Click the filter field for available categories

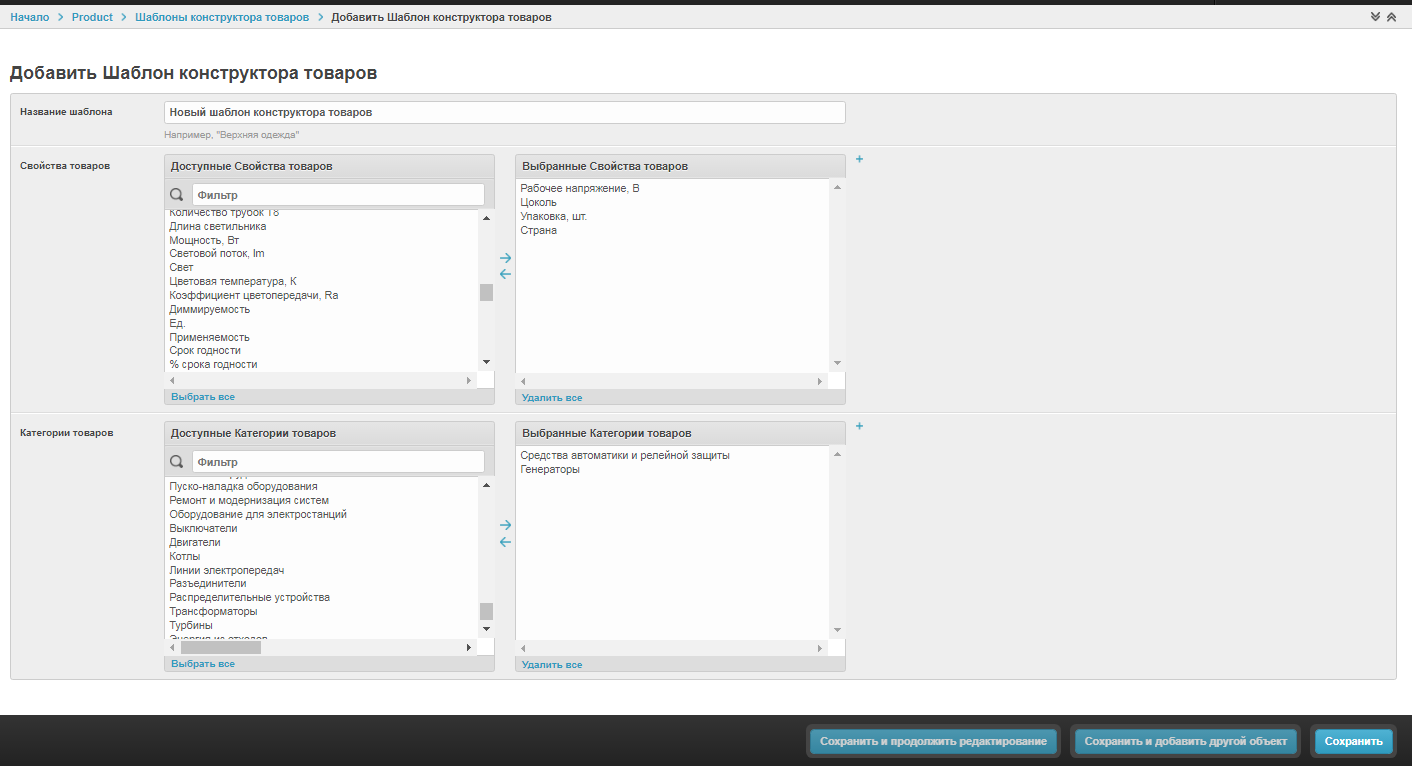tap(337, 462)
